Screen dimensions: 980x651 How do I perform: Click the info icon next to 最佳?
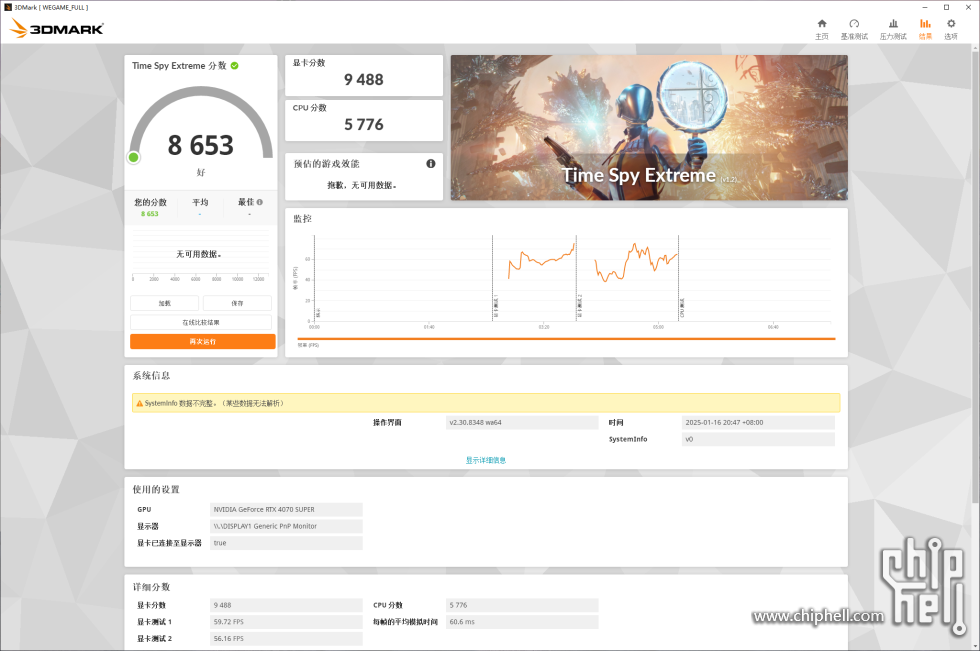point(259,202)
